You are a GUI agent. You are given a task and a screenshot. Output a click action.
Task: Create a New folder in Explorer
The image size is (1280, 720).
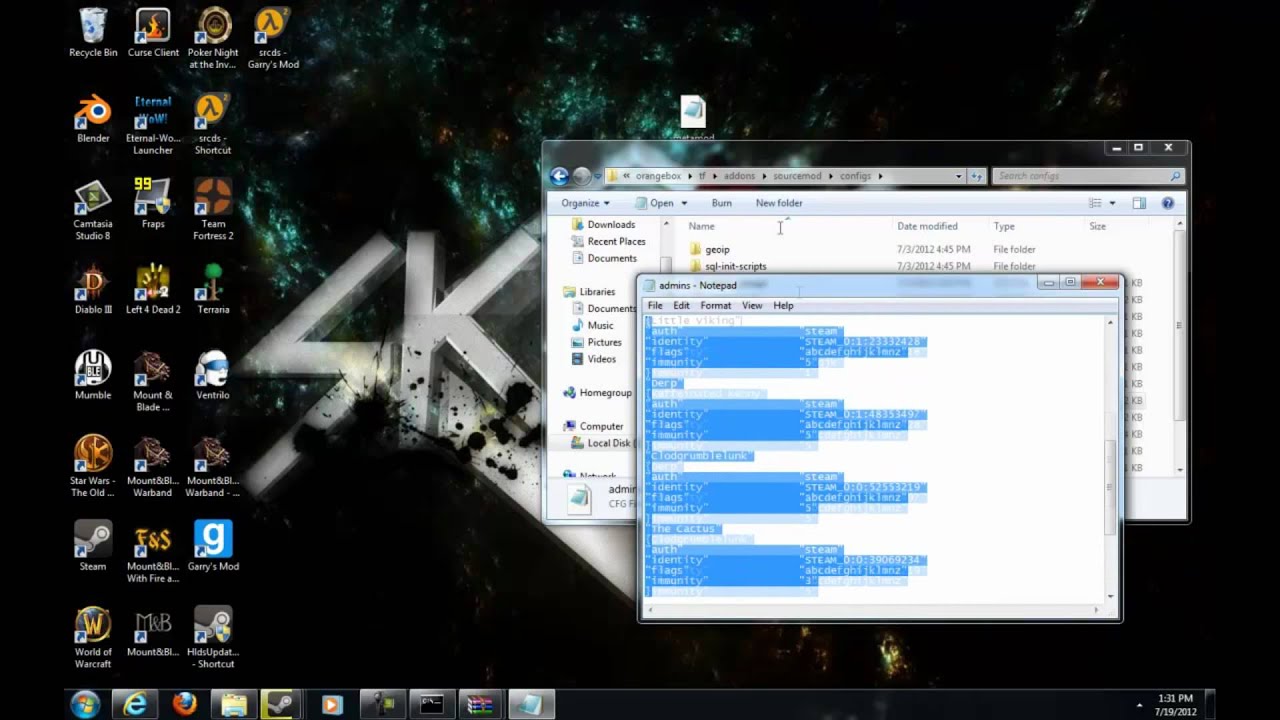pyautogui.click(x=779, y=203)
